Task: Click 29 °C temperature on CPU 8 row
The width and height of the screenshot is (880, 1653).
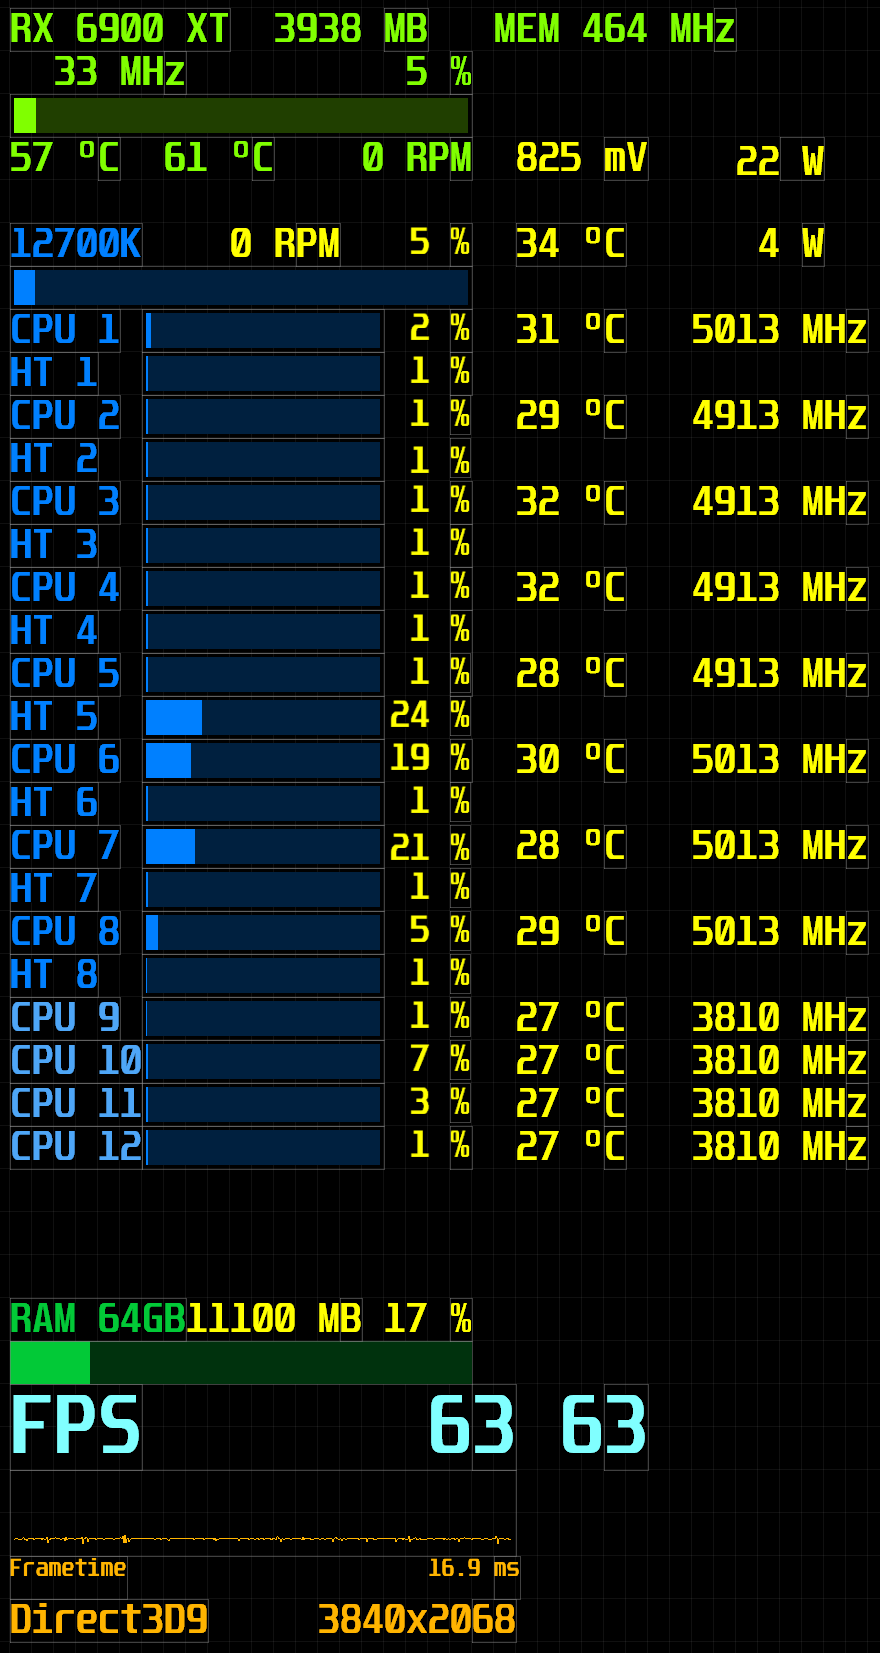Action: (571, 932)
